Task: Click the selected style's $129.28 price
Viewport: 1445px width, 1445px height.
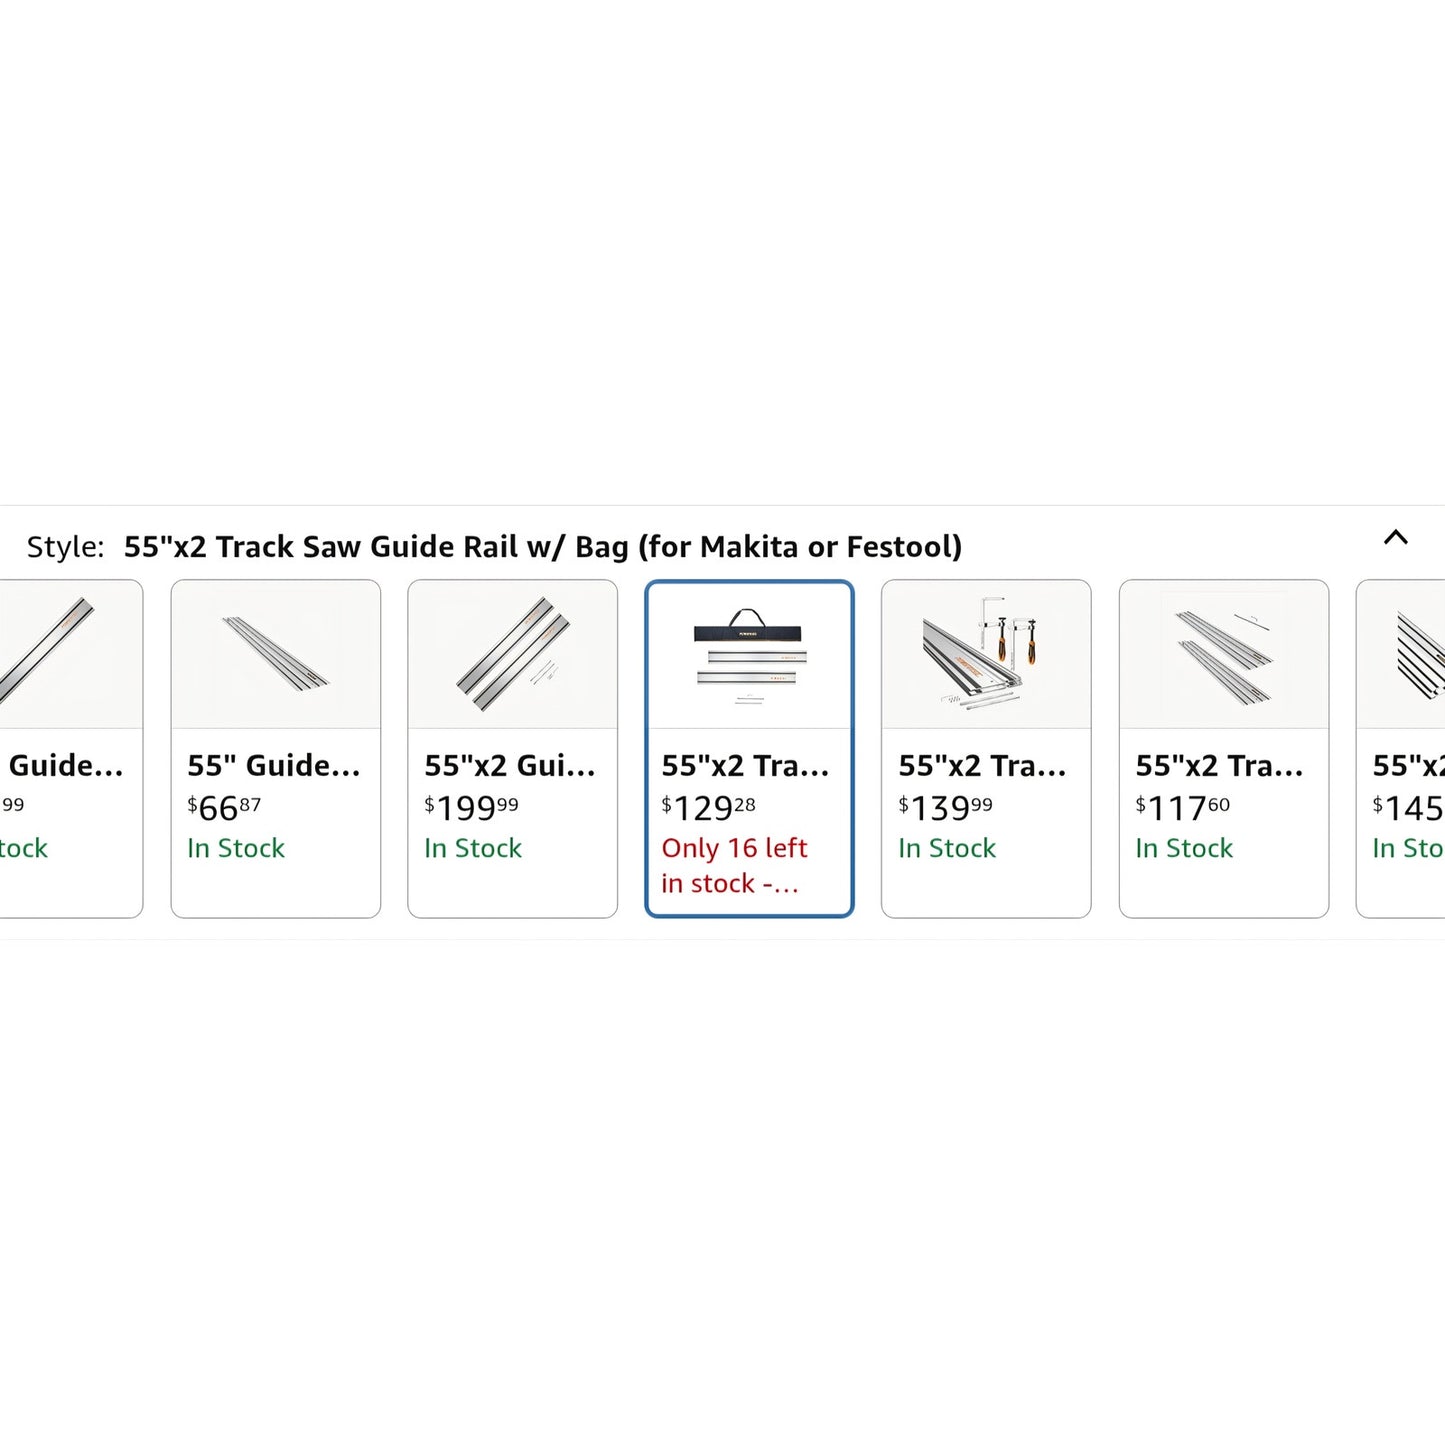Action: pos(708,807)
